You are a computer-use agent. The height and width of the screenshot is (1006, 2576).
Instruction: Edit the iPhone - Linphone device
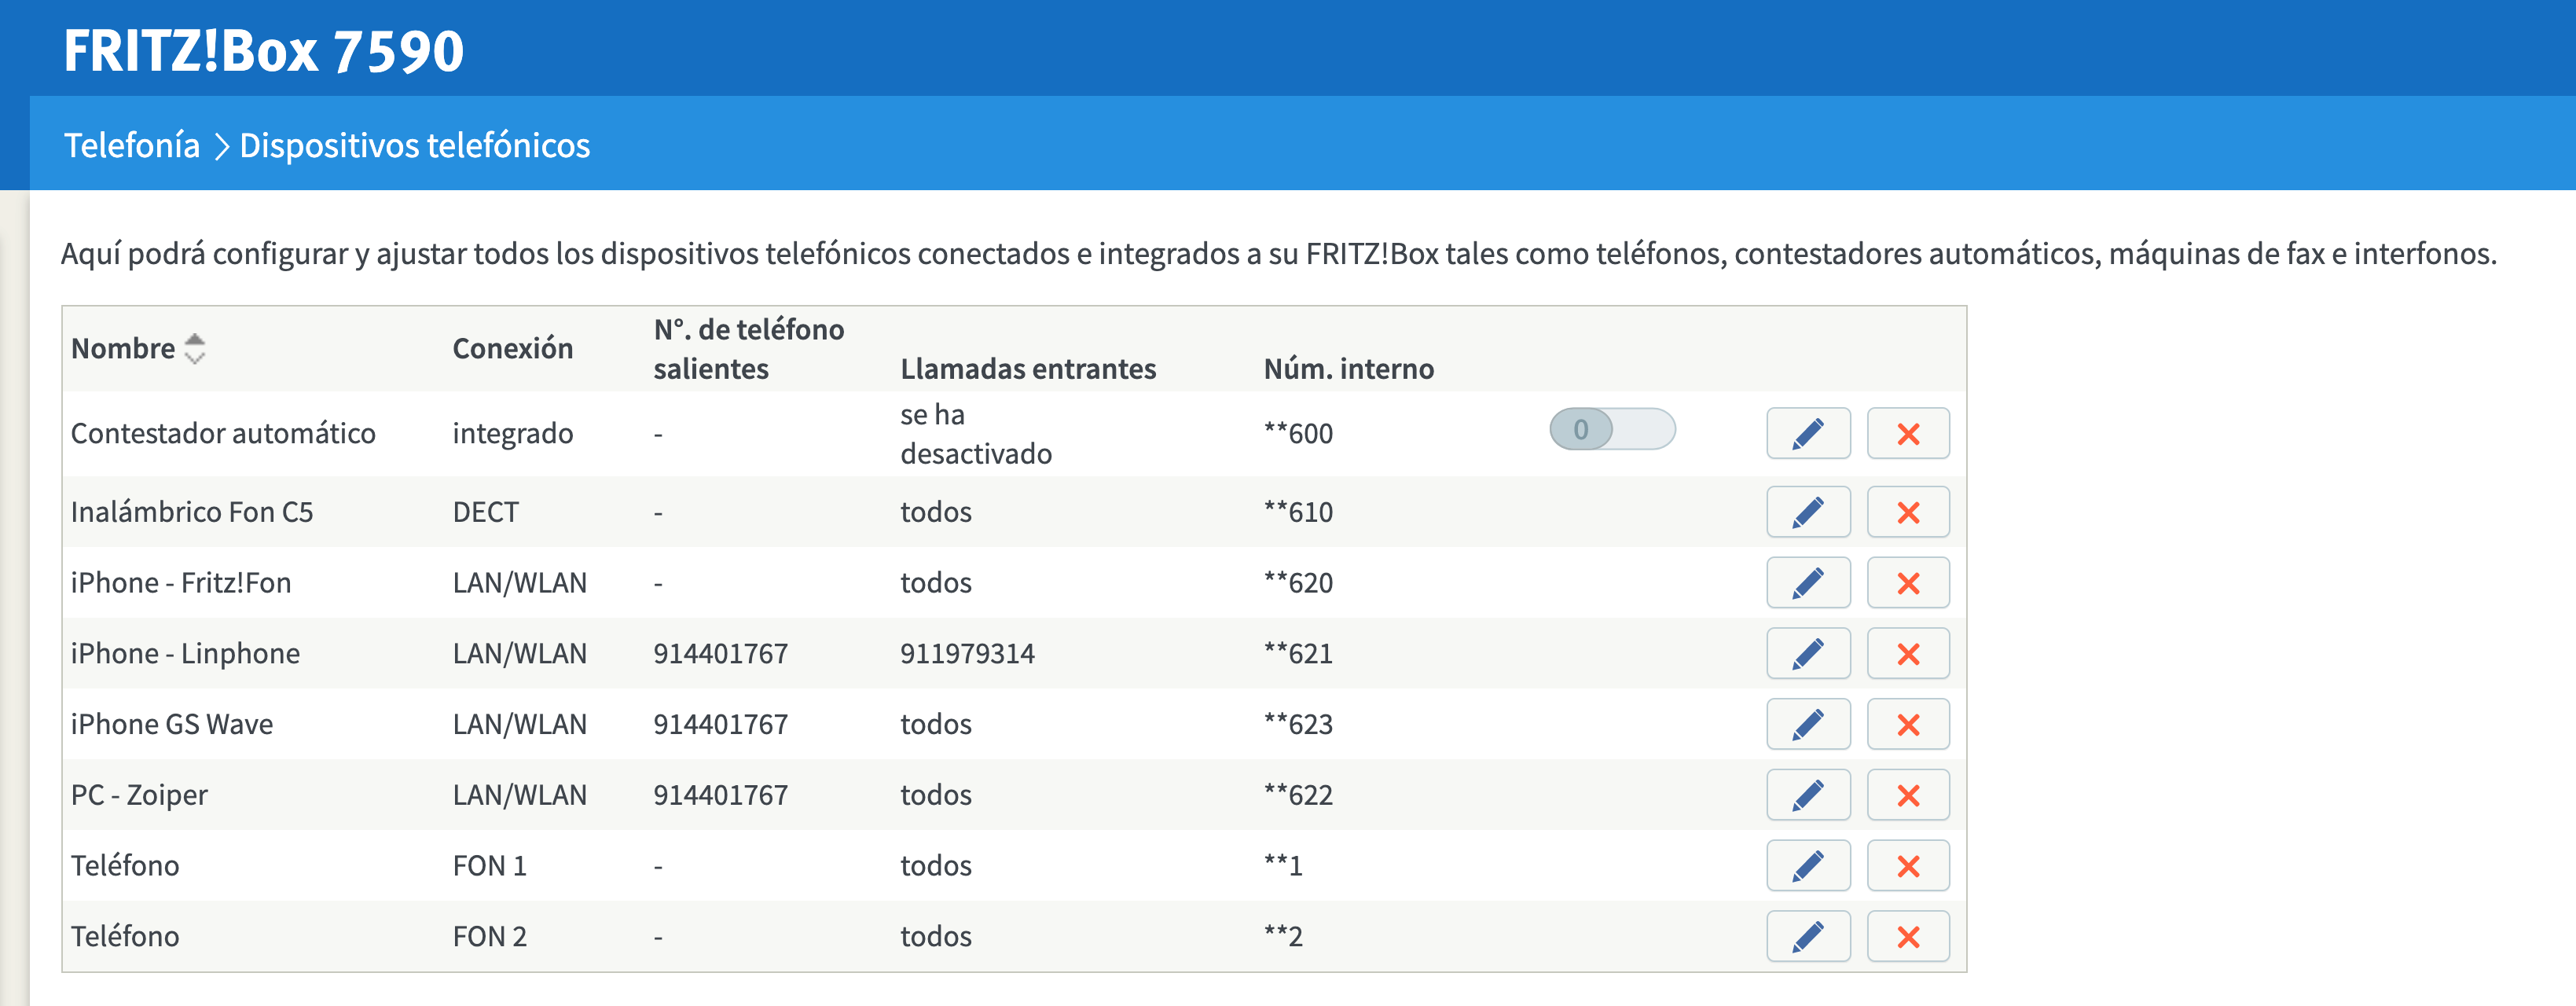pyautogui.click(x=1808, y=653)
